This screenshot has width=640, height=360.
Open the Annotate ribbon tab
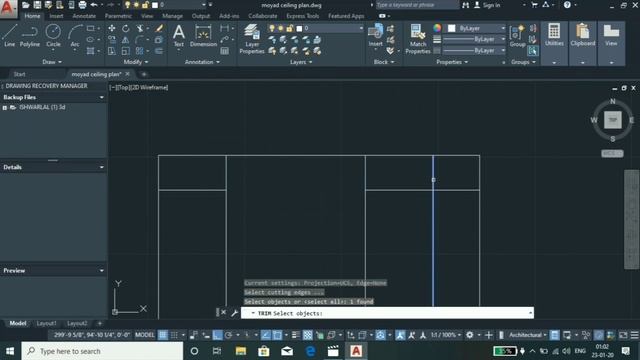point(84,16)
